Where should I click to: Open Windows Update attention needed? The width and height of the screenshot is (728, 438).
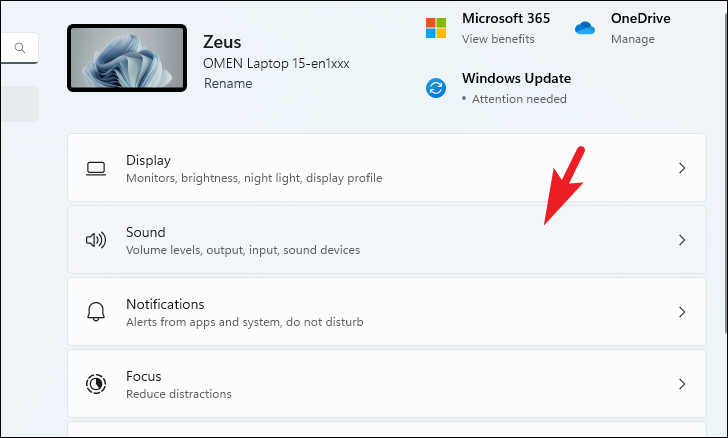(519, 99)
